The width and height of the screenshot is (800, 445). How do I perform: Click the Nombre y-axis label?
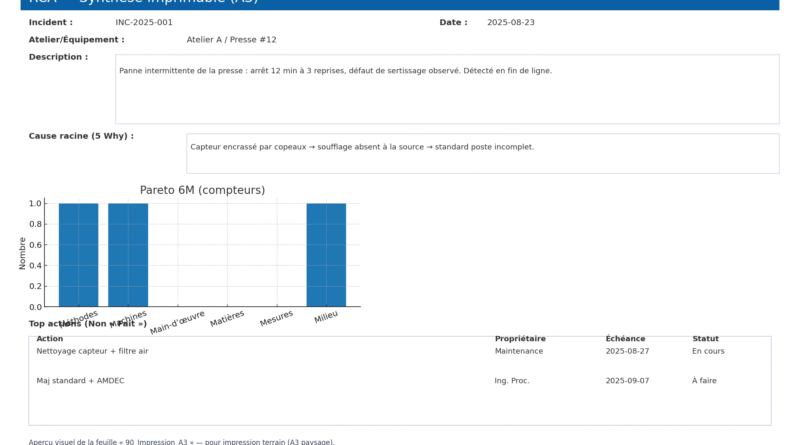click(x=23, y=253)
